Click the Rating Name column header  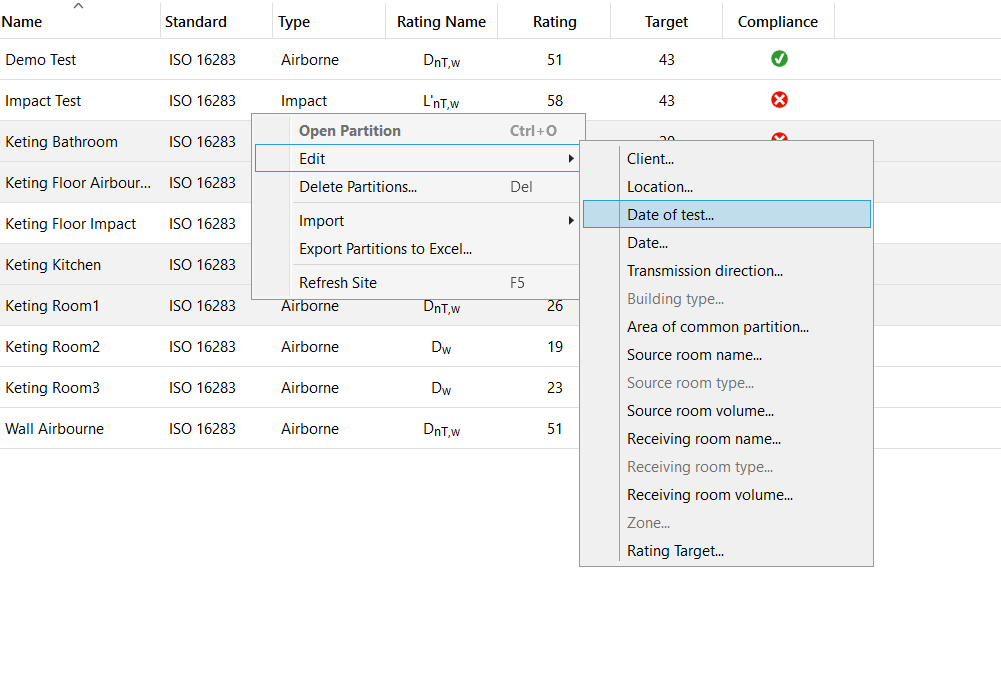click(441, 22)
